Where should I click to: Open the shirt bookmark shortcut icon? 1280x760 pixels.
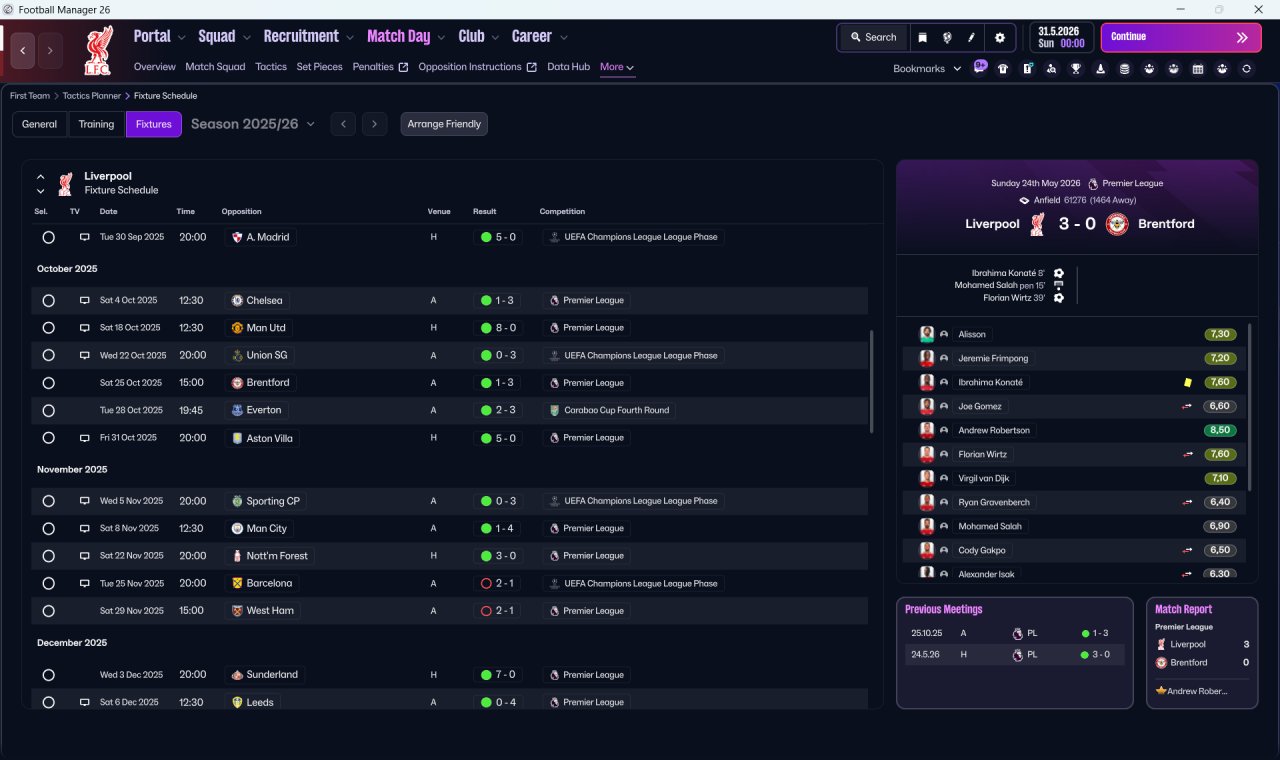pyautogui.click(x=1003, y=69)
